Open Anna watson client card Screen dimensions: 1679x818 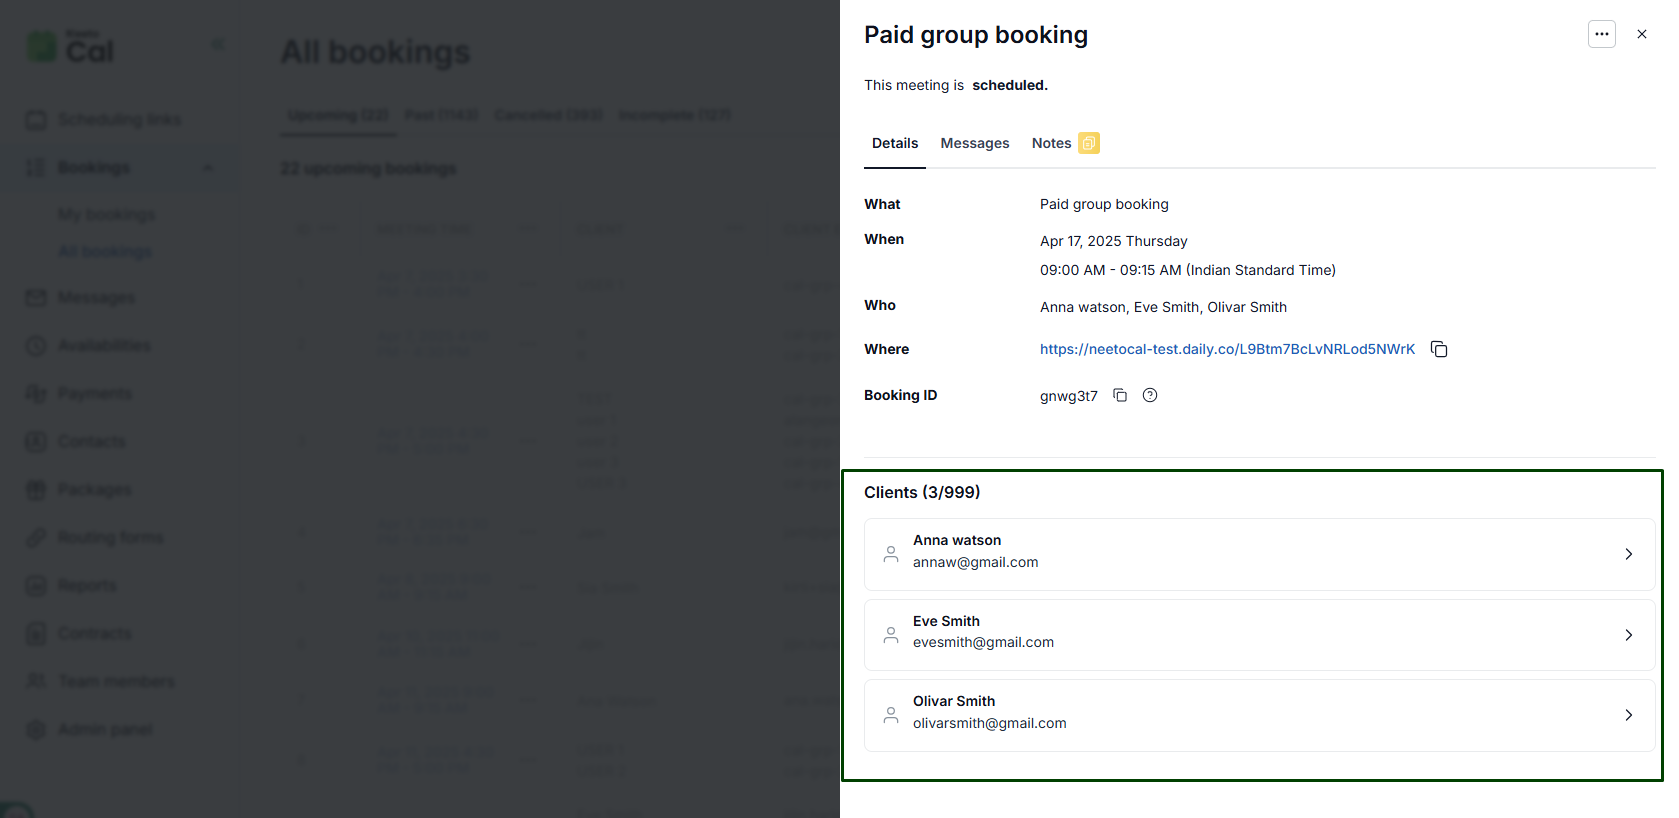(1259, 554)
